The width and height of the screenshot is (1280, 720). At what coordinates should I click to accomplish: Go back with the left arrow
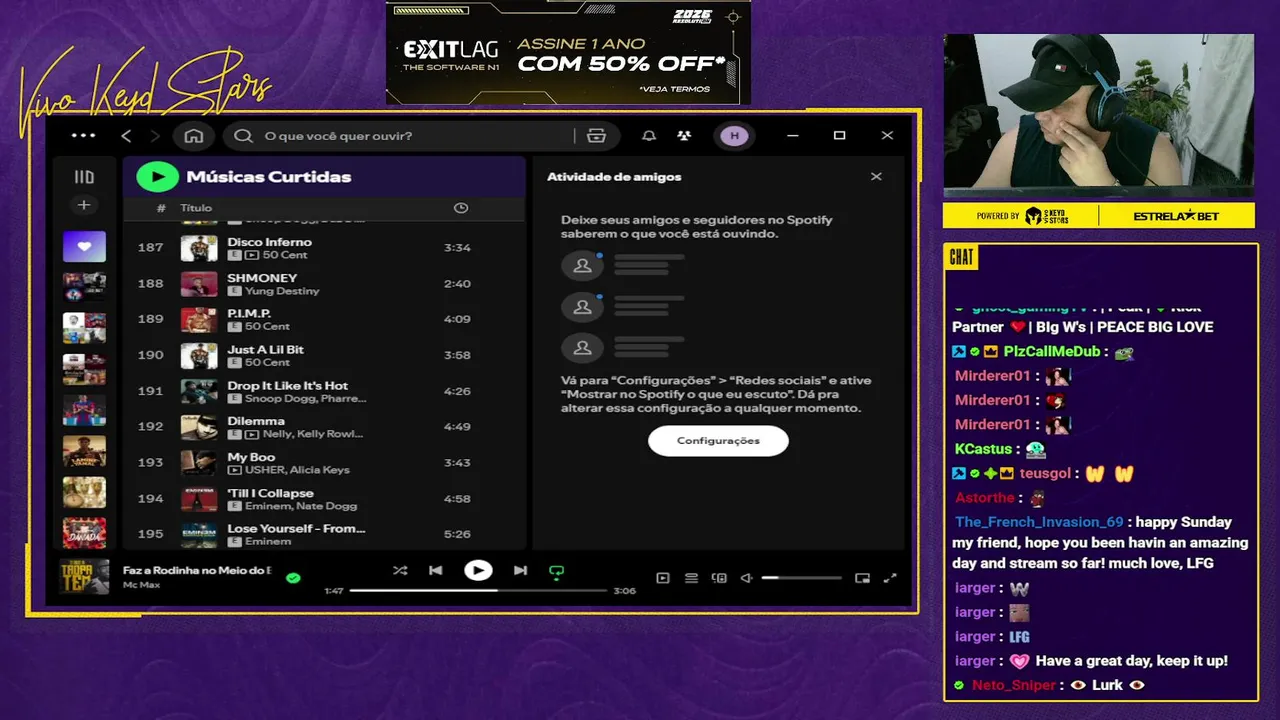pos(126,136)
